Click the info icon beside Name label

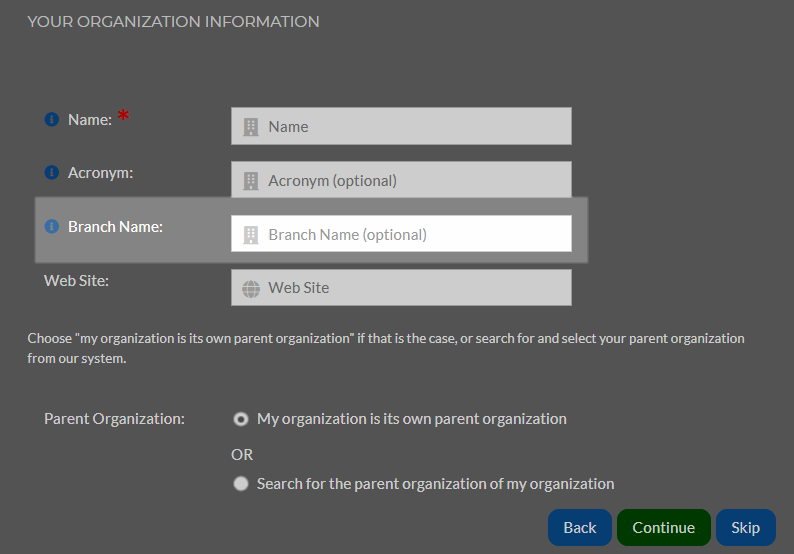click(52, 120)
